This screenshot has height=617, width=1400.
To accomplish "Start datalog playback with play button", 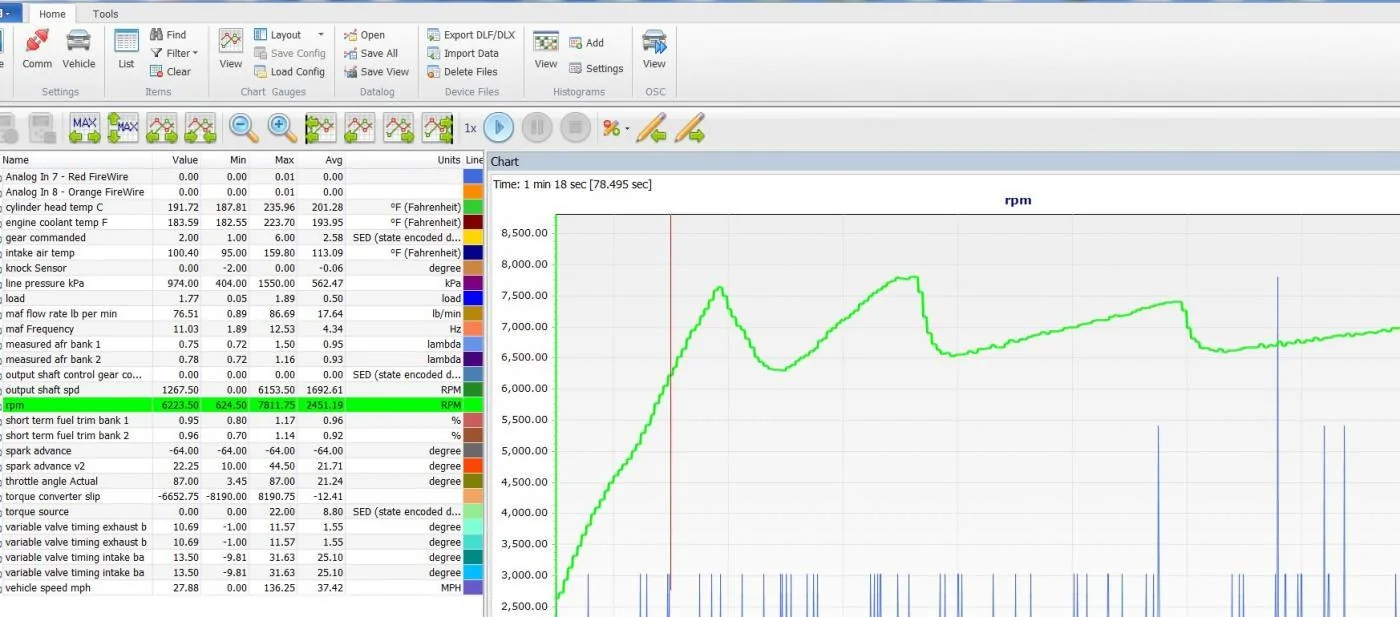I will click(499, 127).
